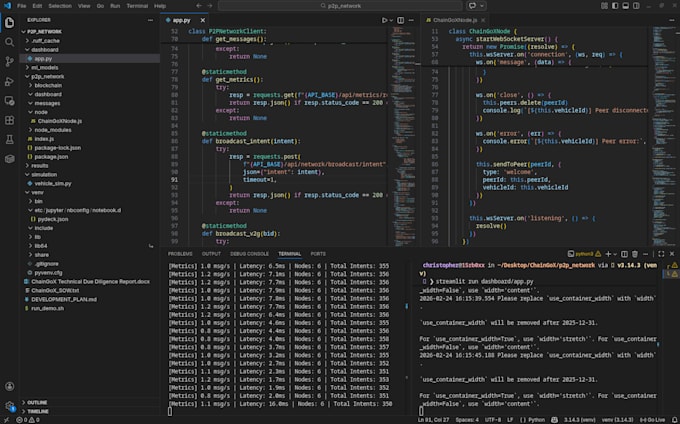The width and height of the screenshot is (680, 424).
Task: Expand the blockchain folder
Action: [x=48, y=85]
